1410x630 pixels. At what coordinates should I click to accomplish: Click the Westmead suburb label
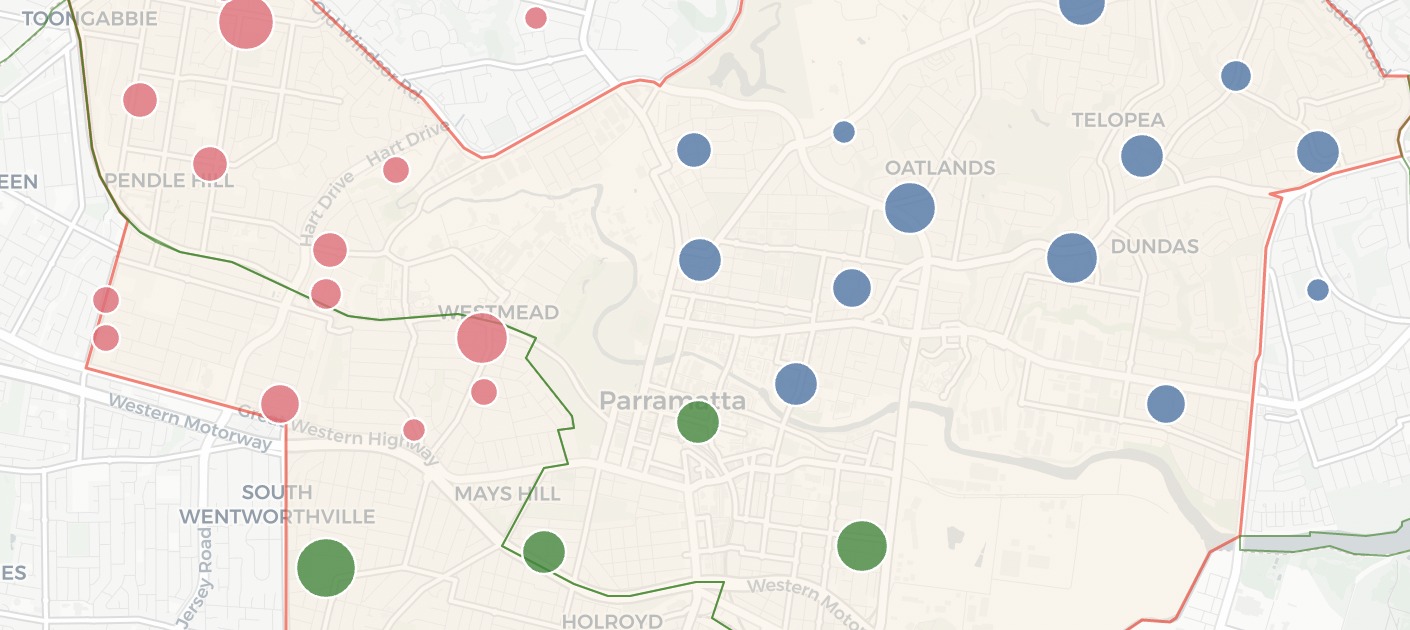point(498,312)
